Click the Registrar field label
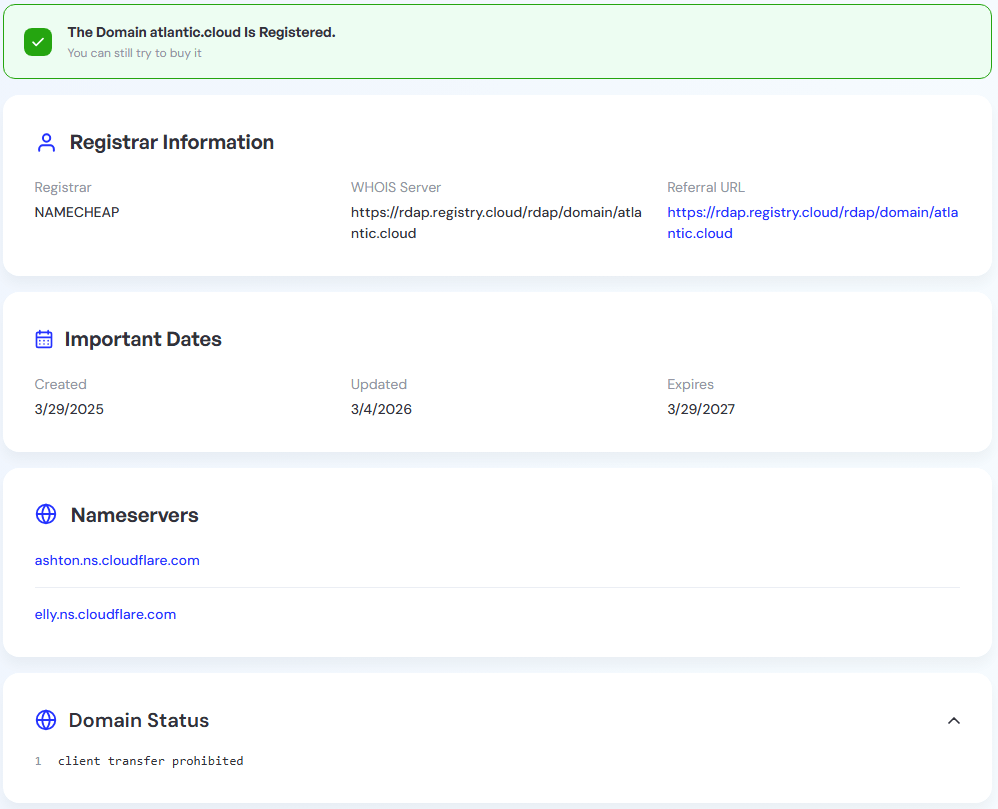The height and width of the screenshot is (809, 998). point(63,187)
